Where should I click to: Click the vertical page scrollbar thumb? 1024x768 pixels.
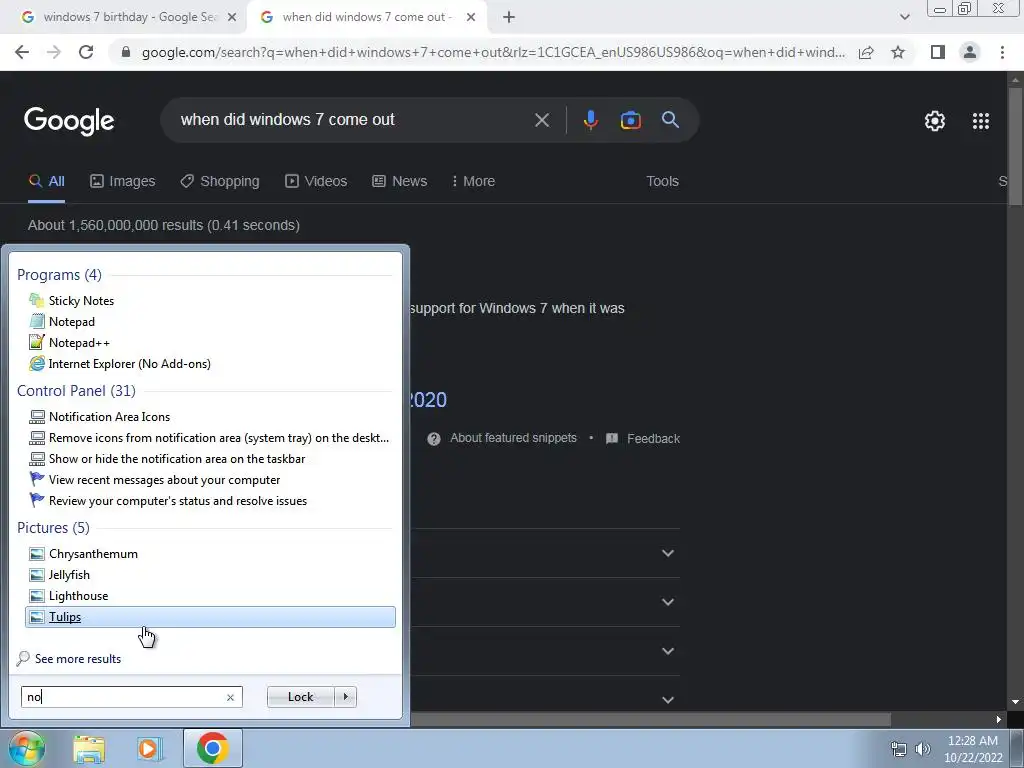coord(1015,148)
